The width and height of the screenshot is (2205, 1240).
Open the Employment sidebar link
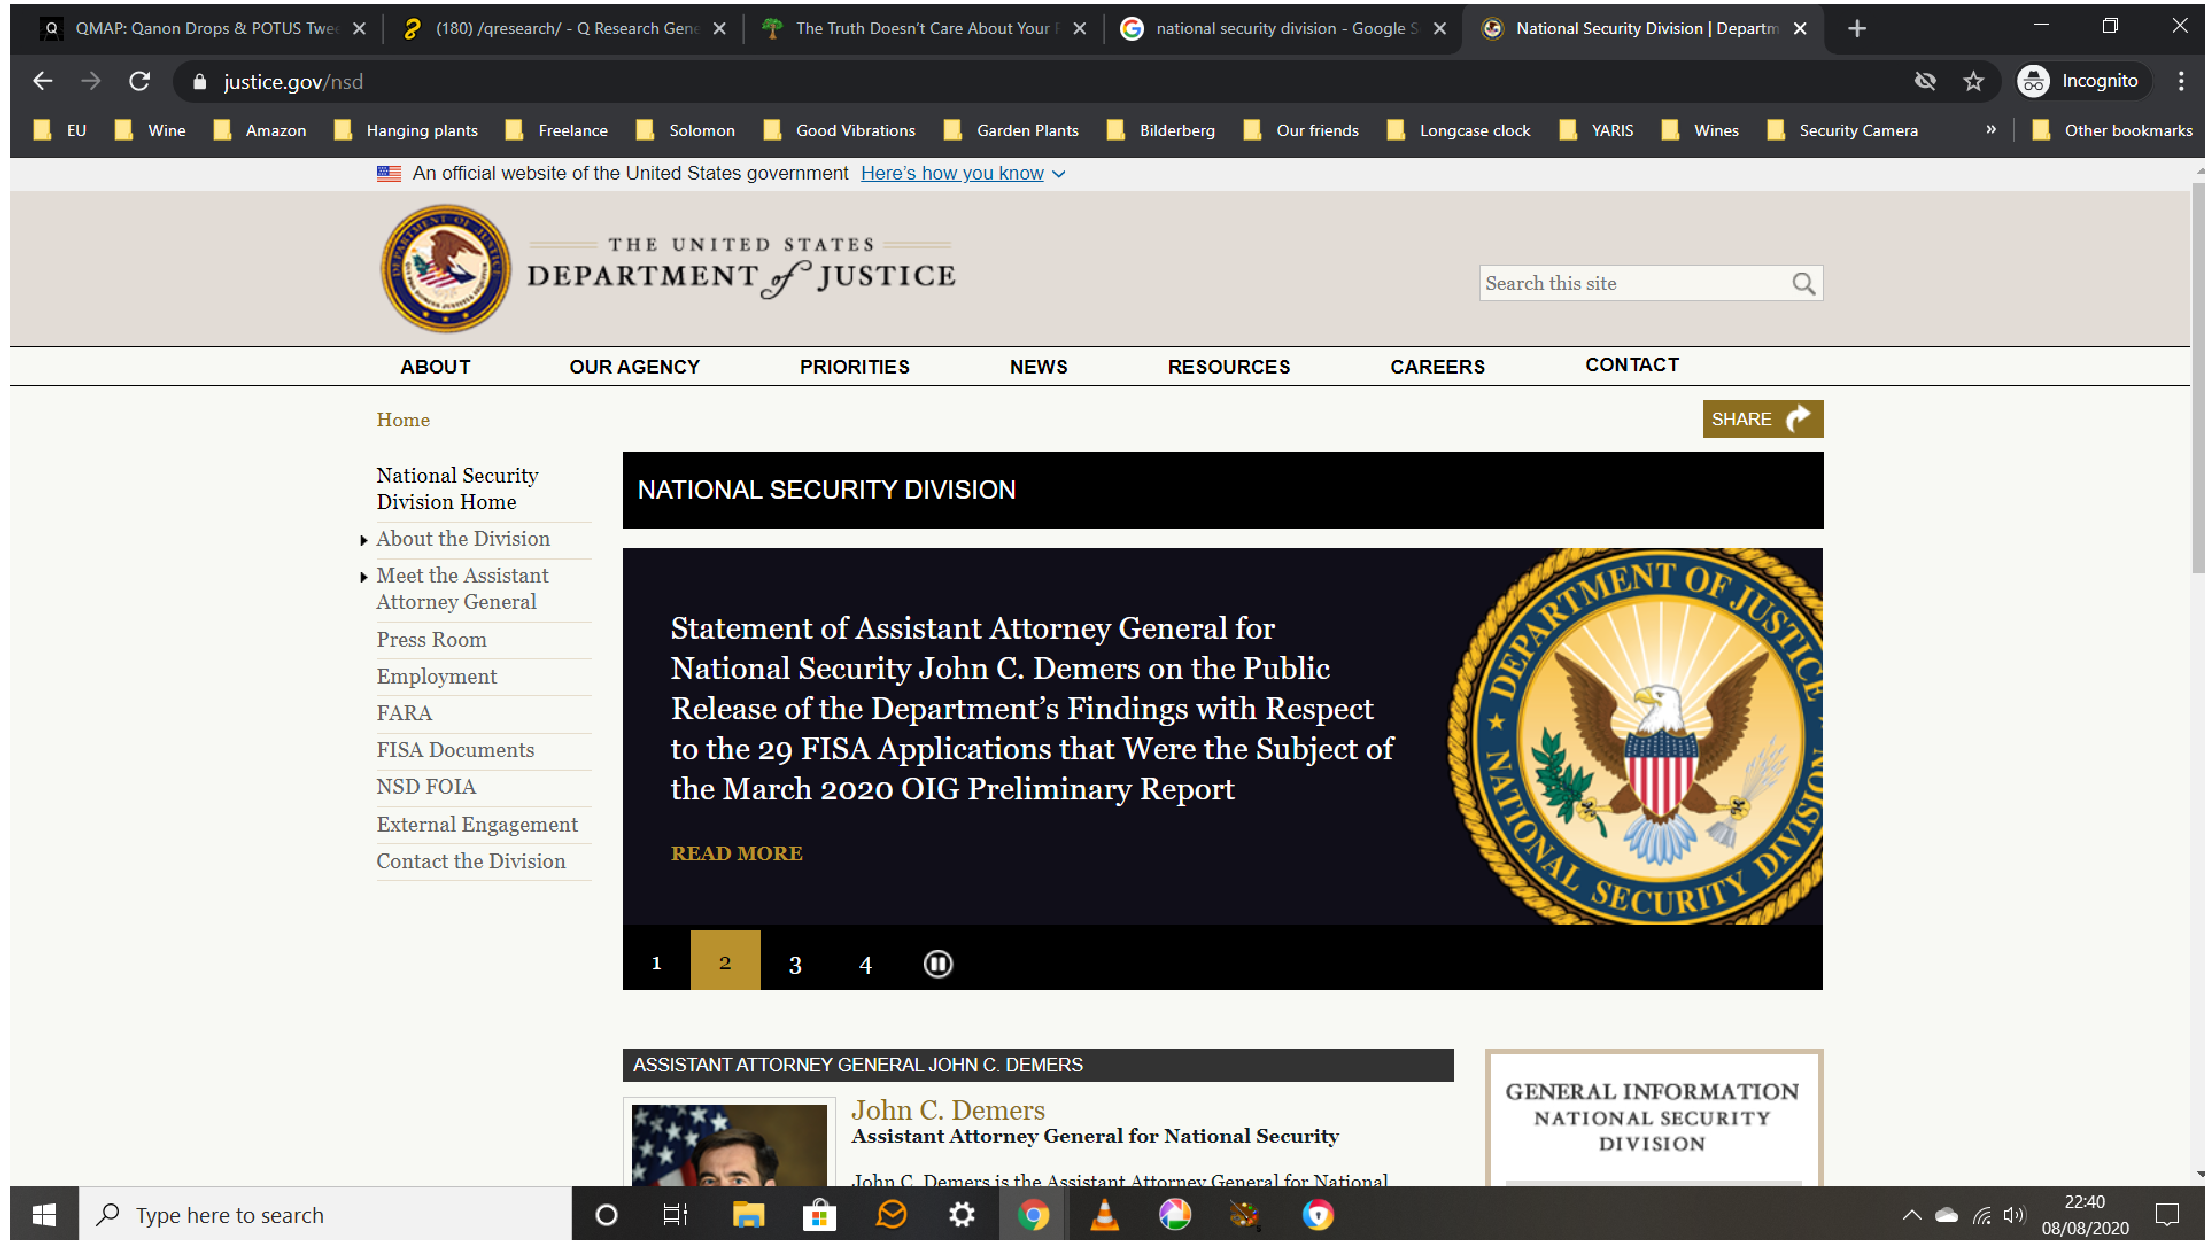436,677
